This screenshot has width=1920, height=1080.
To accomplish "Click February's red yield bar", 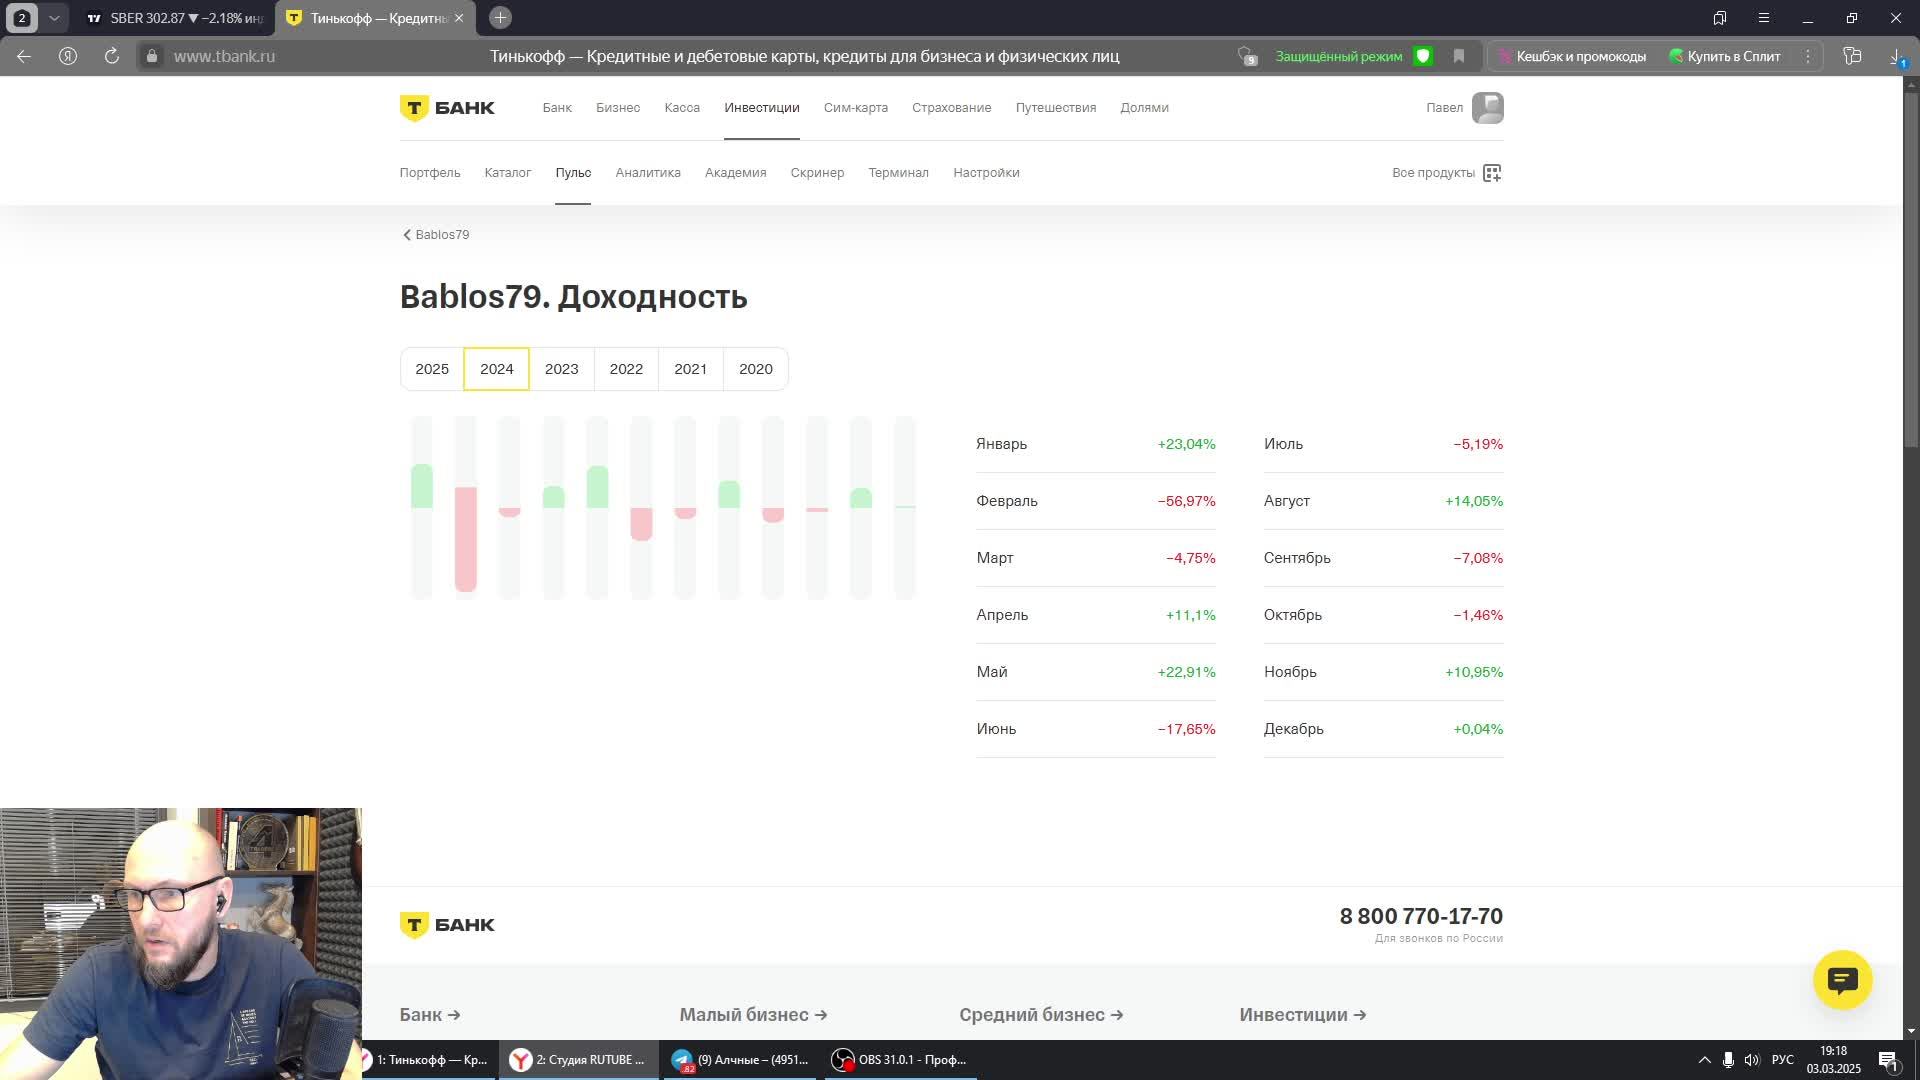I will click(x=465, y=538).
